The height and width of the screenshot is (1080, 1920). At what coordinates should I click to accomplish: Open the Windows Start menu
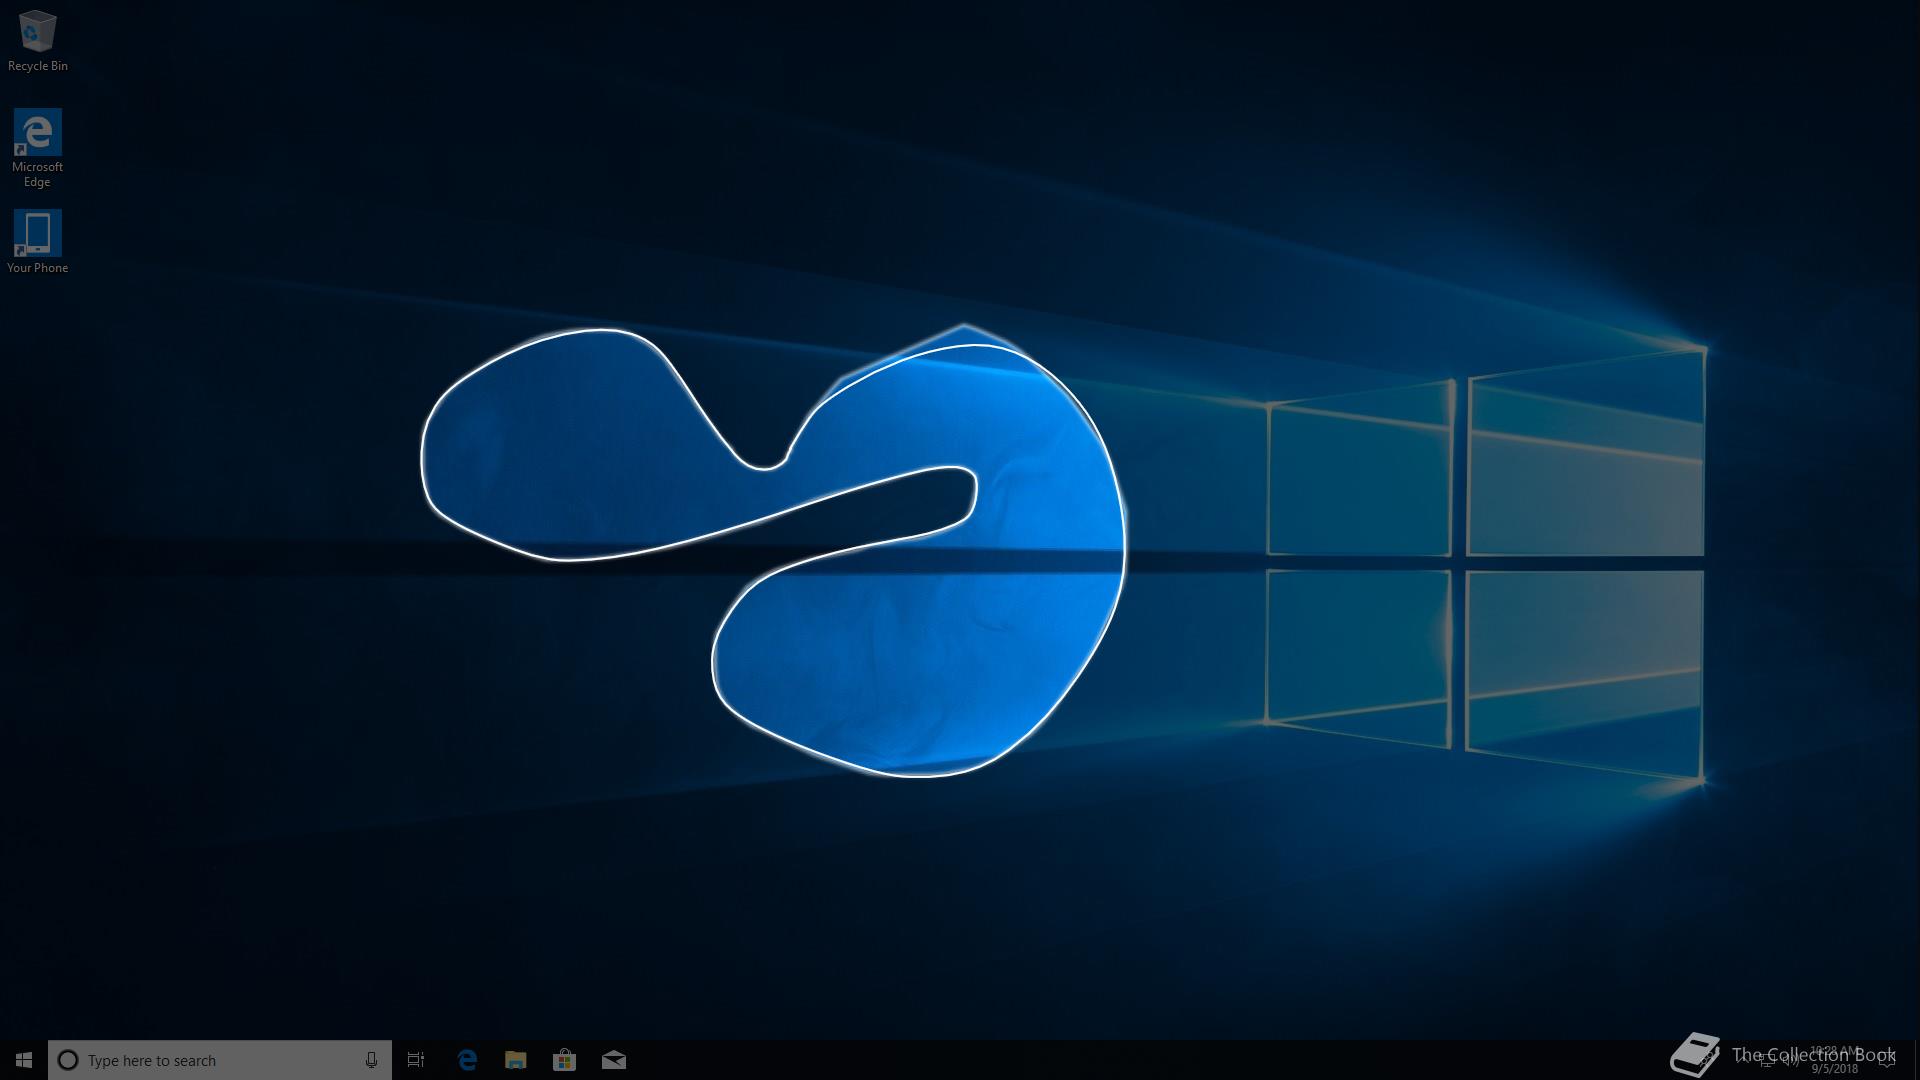click(x=24, y=1060)
